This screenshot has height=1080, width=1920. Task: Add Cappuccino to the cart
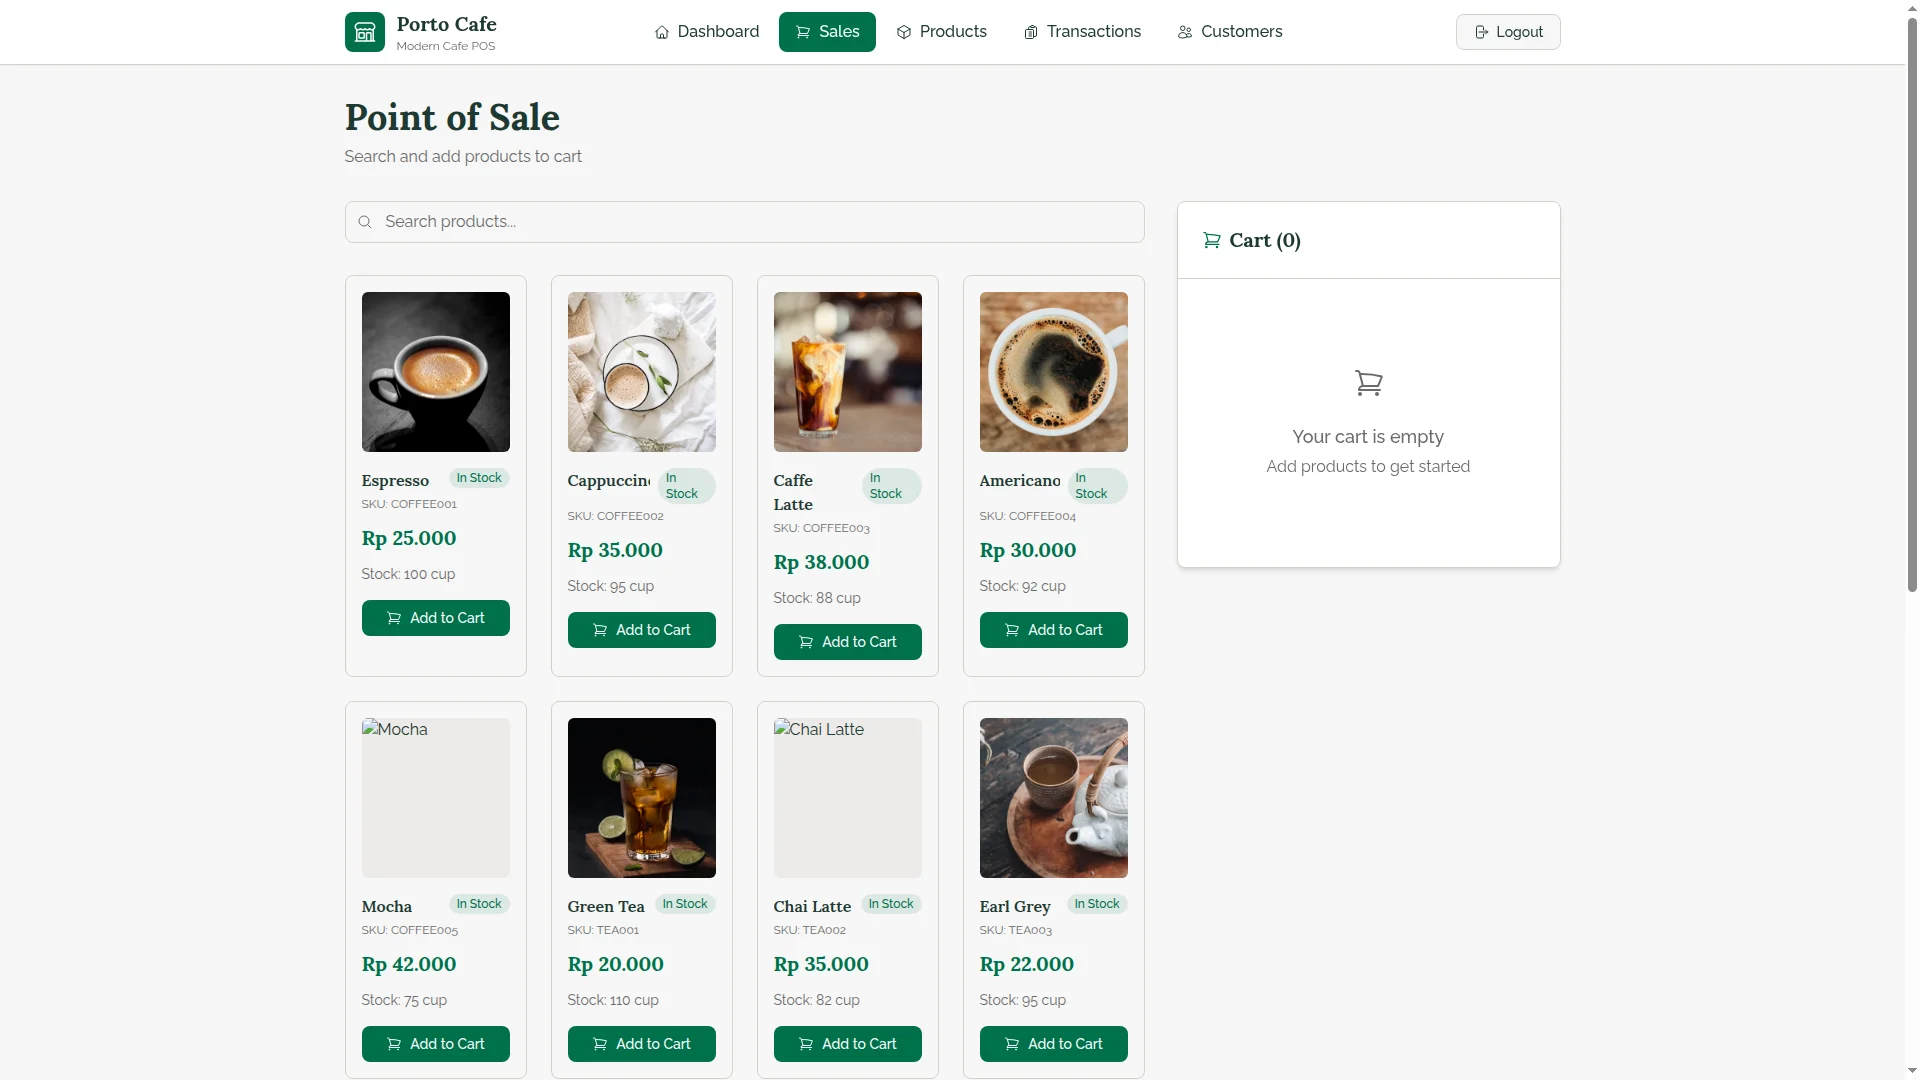pos(642,630)
